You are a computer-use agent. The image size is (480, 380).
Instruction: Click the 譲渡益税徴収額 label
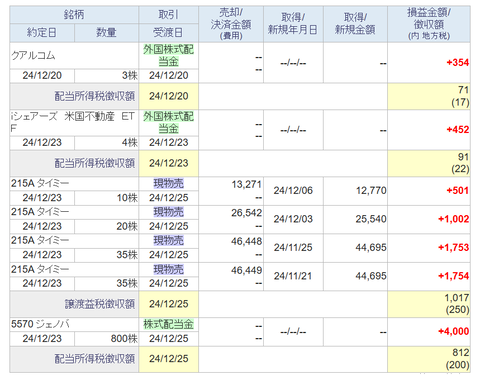pos(100,304)
